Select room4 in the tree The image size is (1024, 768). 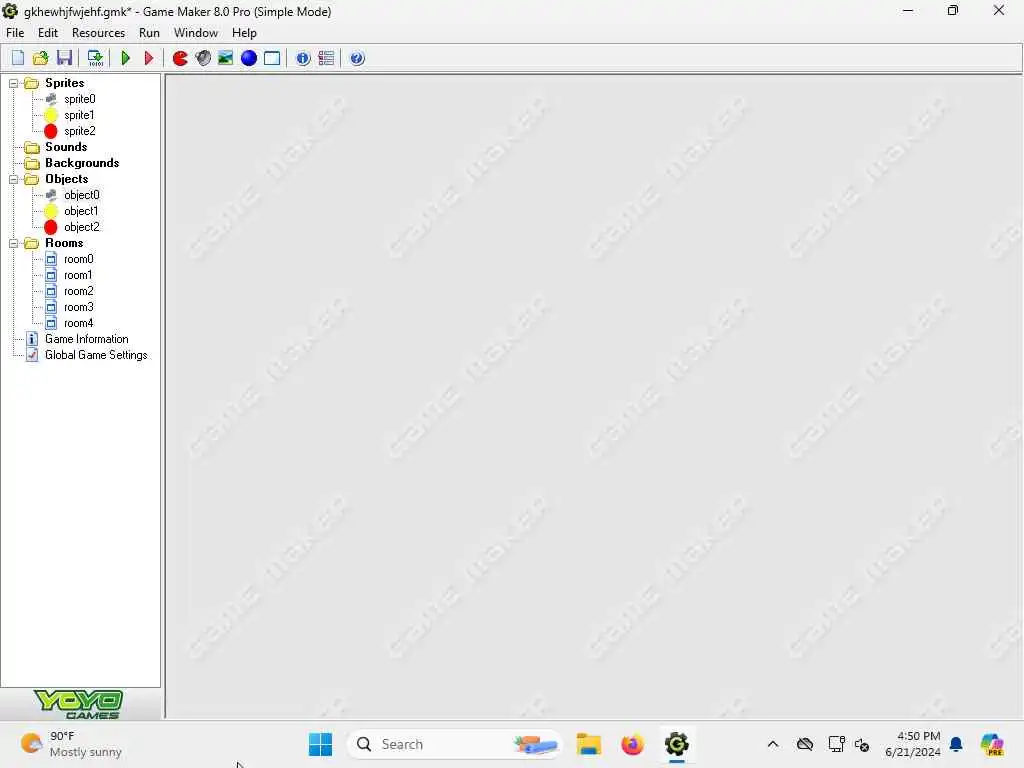point(78,323)
